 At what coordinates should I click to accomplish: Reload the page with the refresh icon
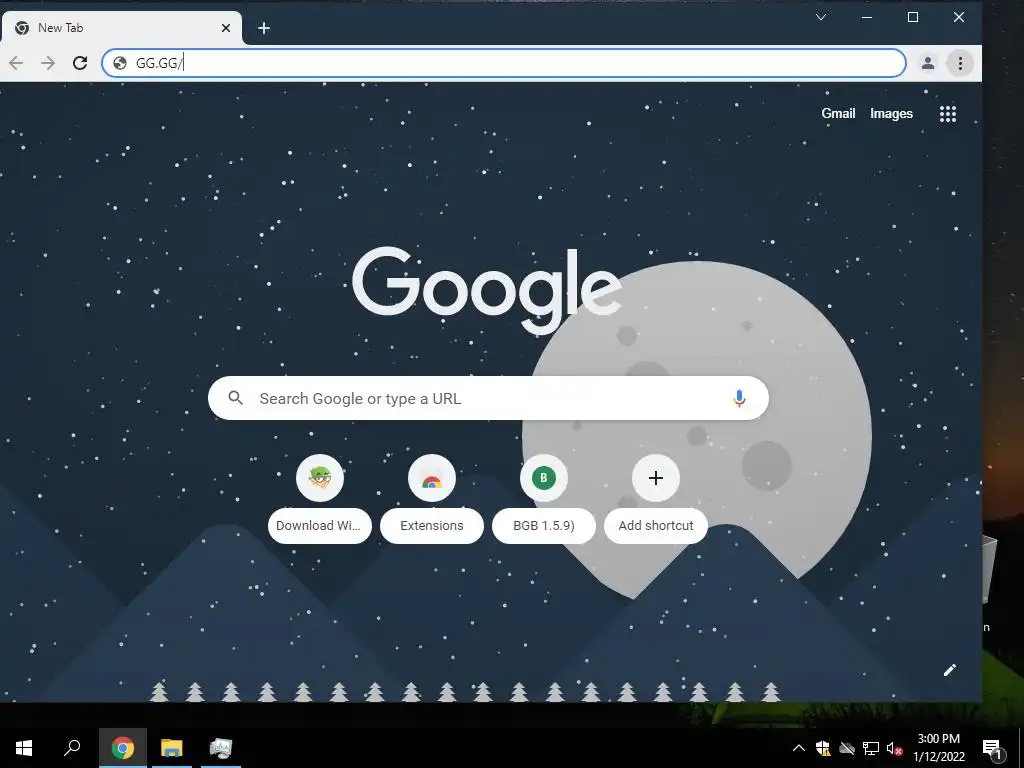click(x=80, y=63)
